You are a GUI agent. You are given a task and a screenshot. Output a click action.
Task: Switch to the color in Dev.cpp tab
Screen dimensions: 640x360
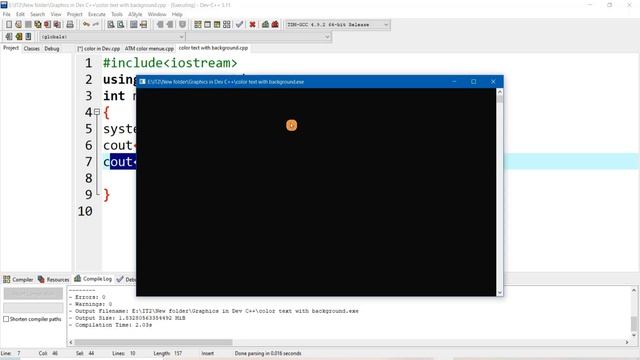point(99,49)
